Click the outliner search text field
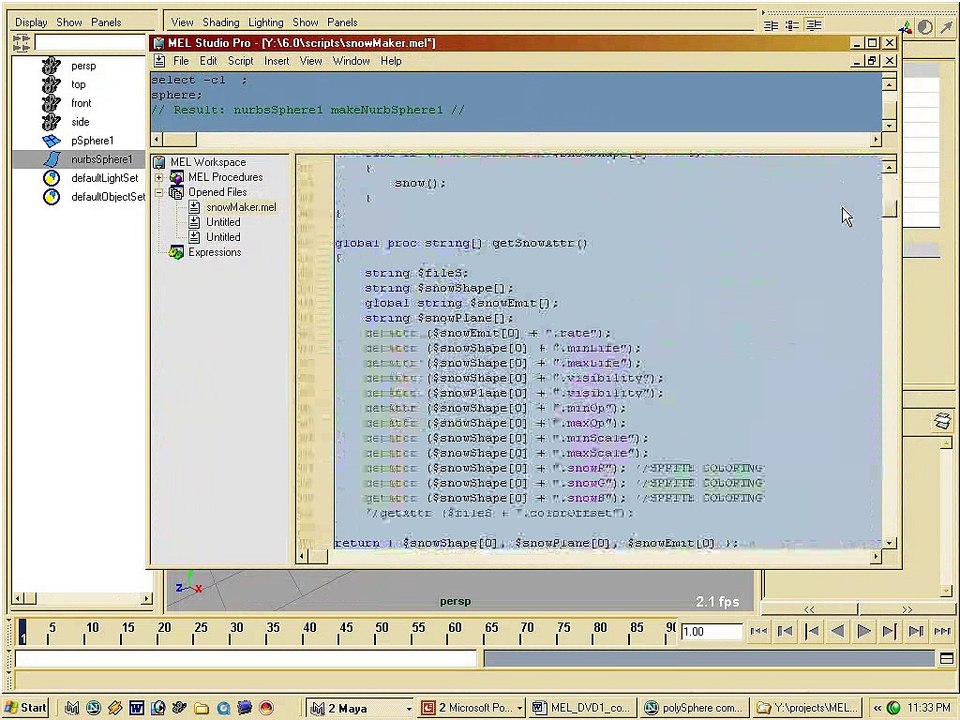This screenshot has height=720, width=960. pos(90,43)
